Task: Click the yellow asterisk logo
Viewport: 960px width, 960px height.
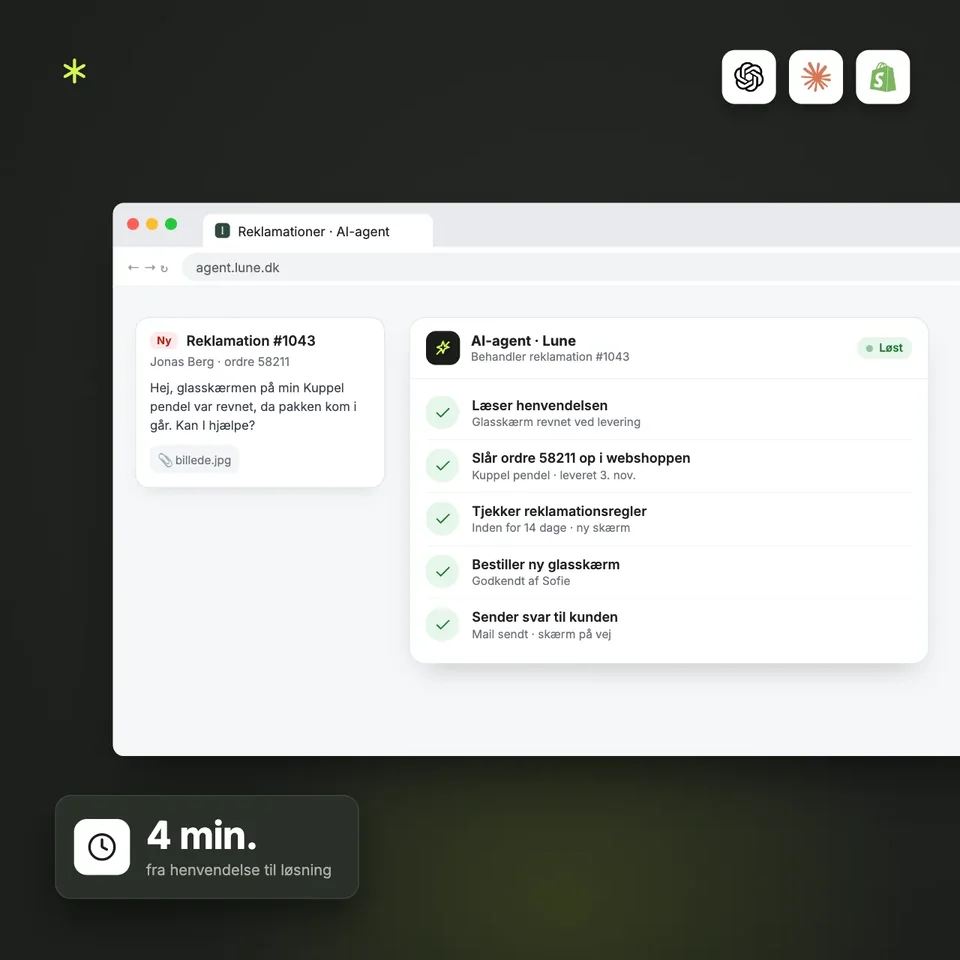Action: point(75,71)
